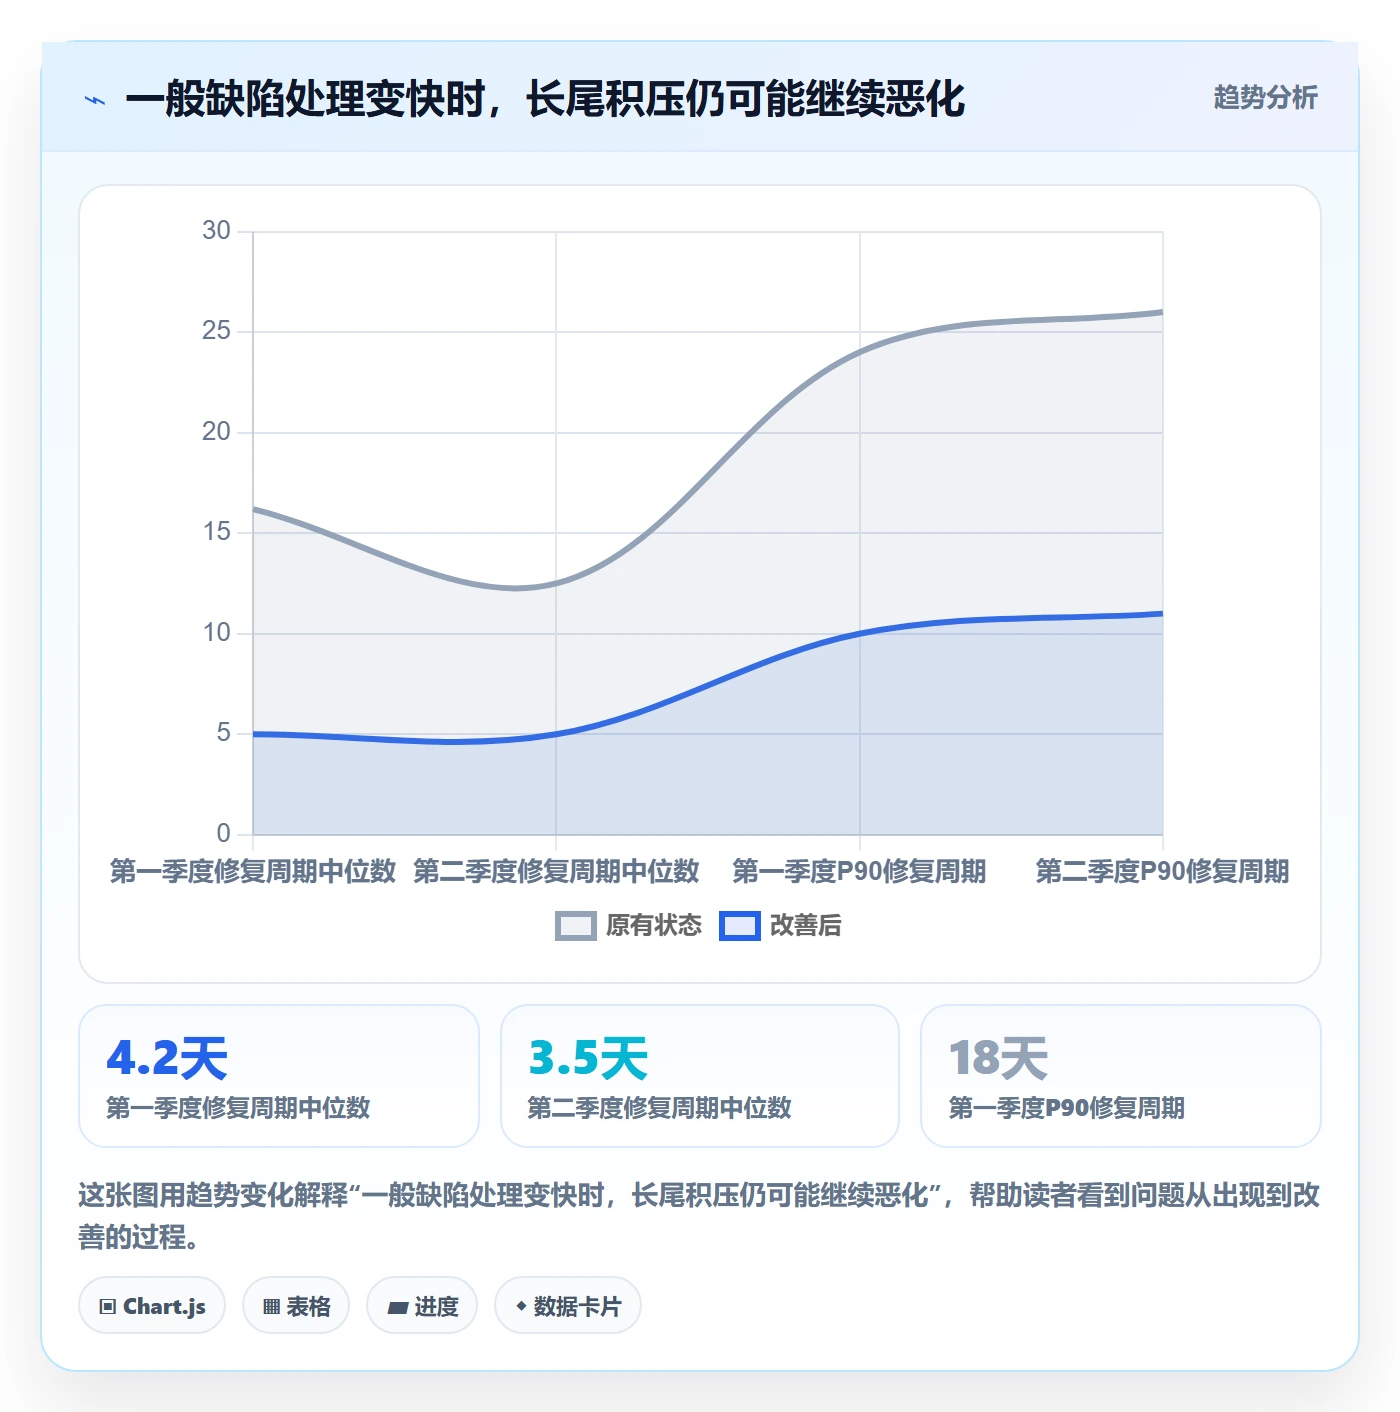Click the y-axis value 15

216,532
